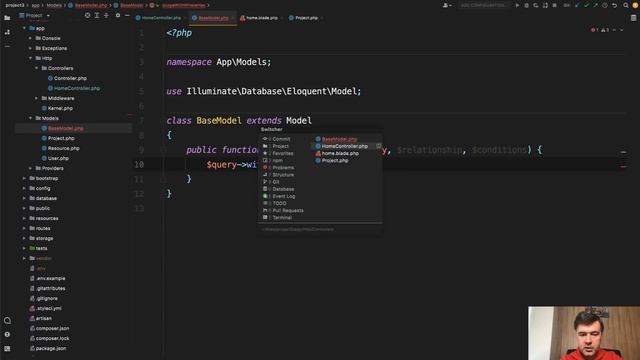
Task: Hide the Project panel with minus icon
Action: pyautogui.click(x=127, y=16)
